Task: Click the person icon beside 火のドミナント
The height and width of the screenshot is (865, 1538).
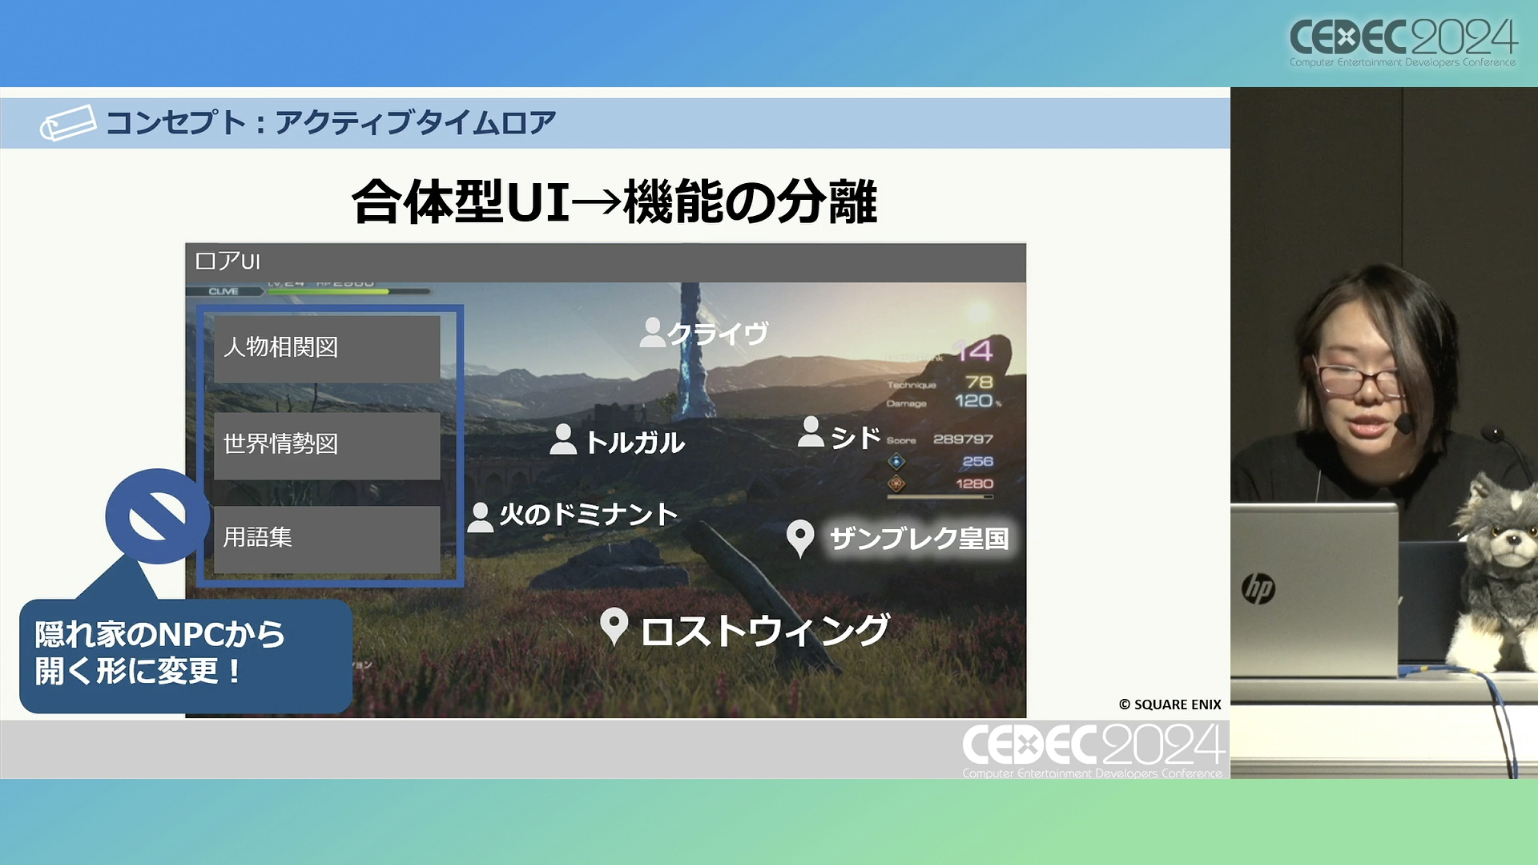Action: (x=480, y=516)
